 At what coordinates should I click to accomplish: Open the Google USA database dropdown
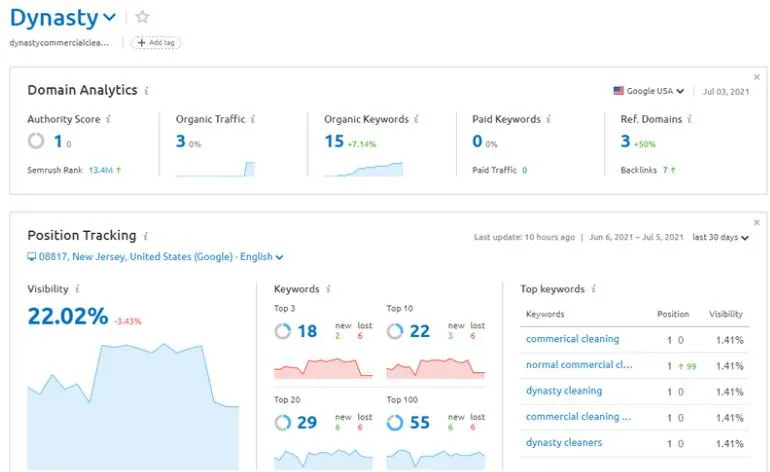pos(649,91)
